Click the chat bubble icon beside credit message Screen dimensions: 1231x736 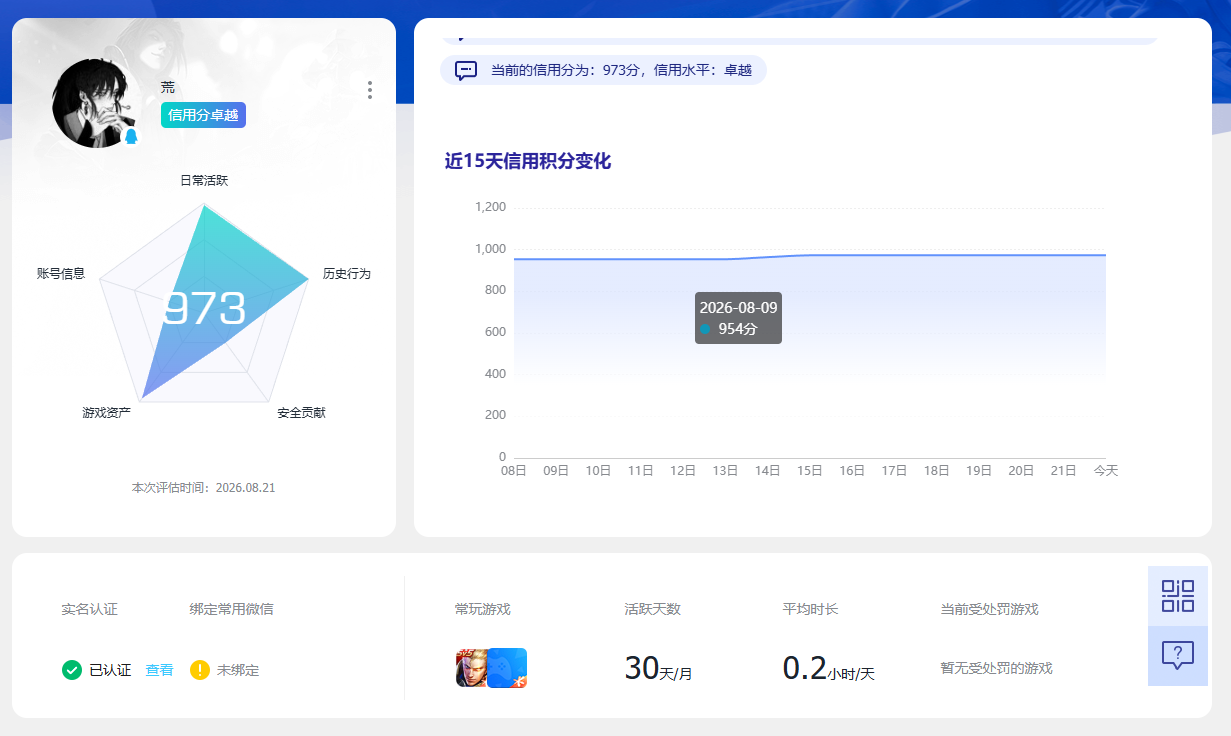466,70
